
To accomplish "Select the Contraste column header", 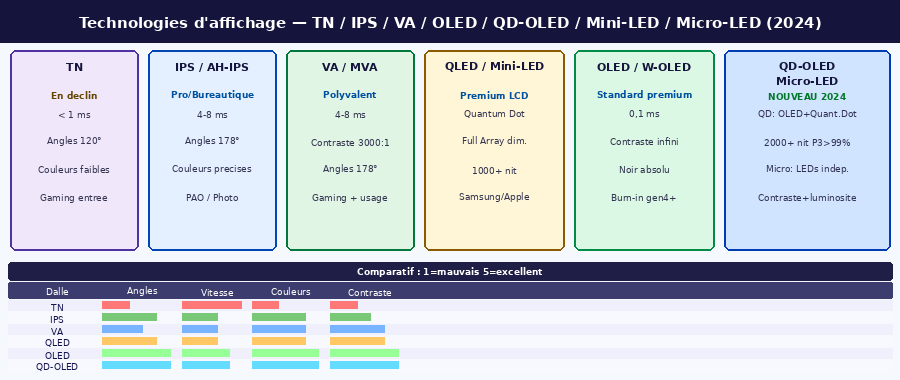I will (370, 293).
